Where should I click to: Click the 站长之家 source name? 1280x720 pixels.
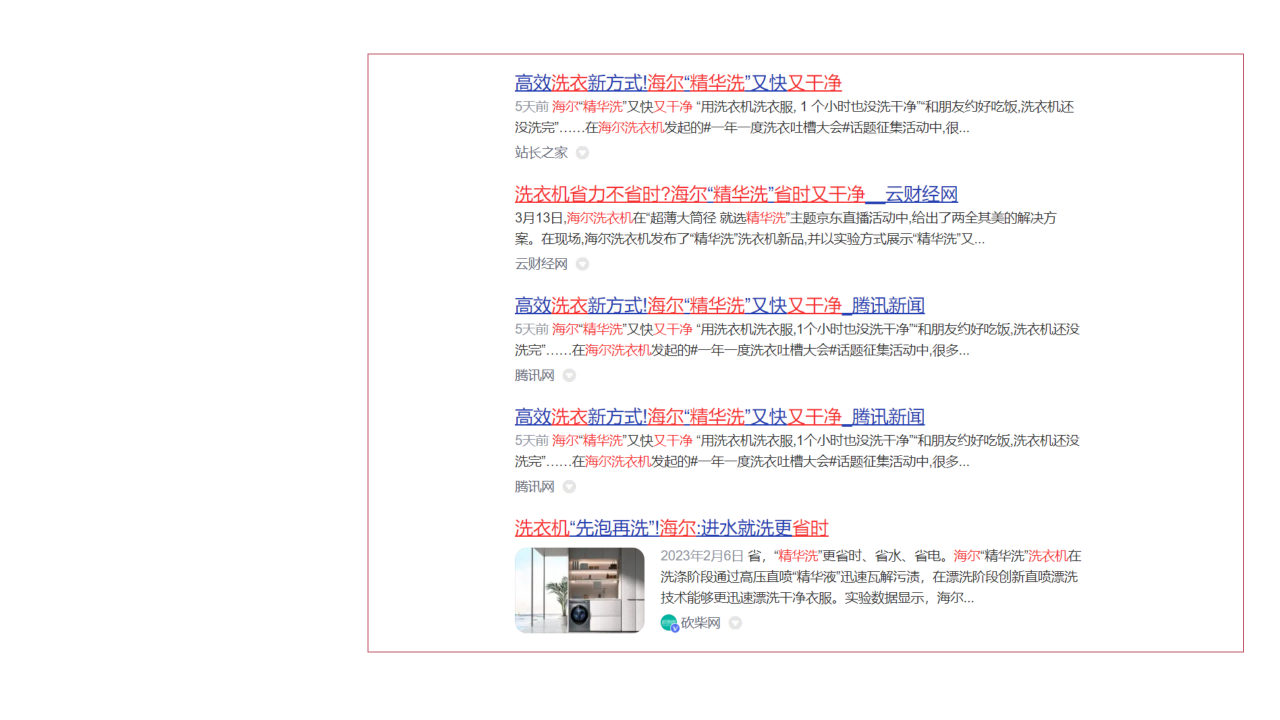(x=541, y=152)
